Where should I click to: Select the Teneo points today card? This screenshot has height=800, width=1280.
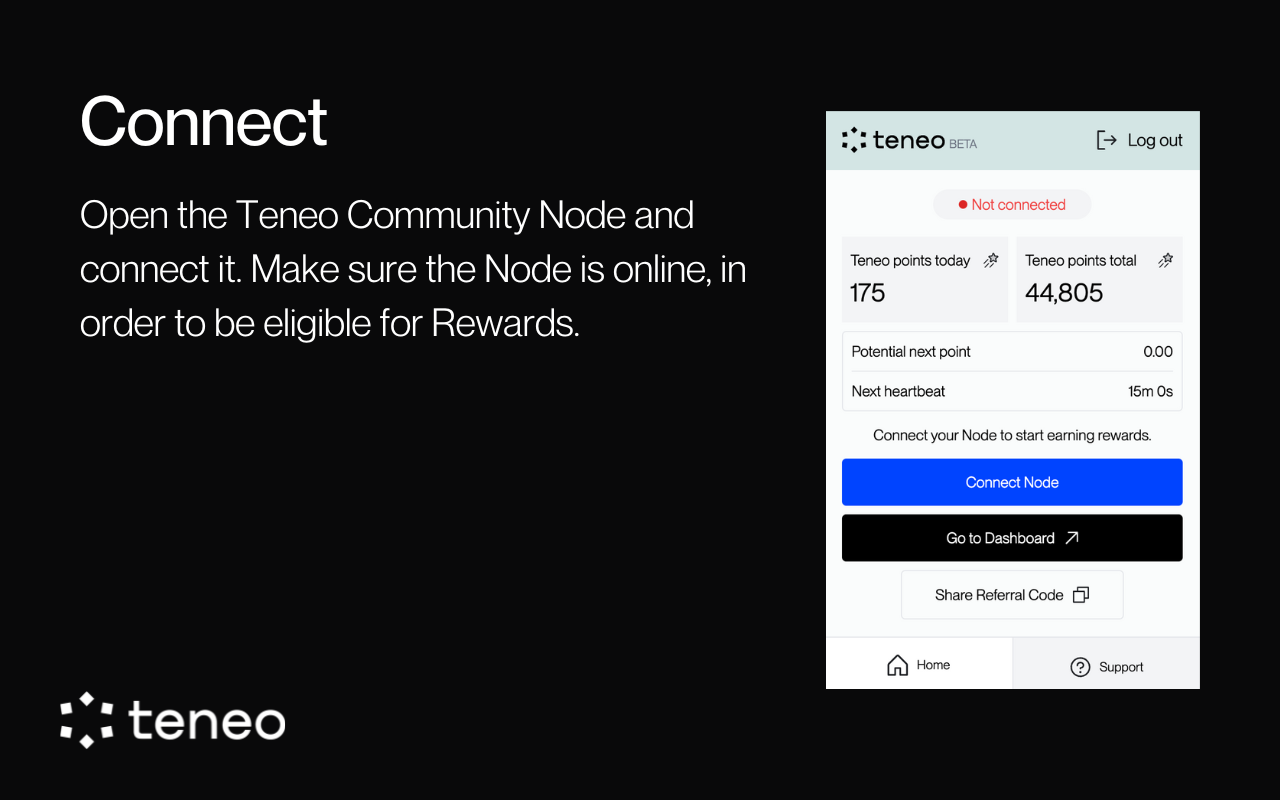click(x=924, y=279)
